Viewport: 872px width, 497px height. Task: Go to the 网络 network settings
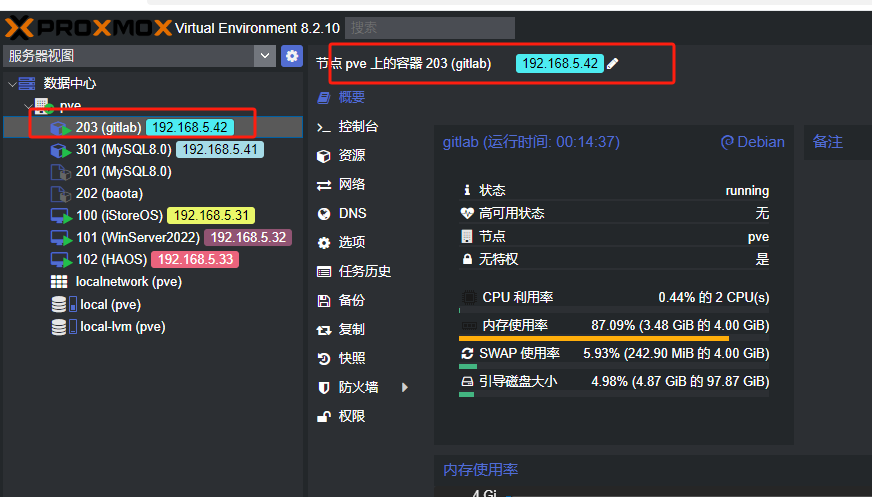351,184
